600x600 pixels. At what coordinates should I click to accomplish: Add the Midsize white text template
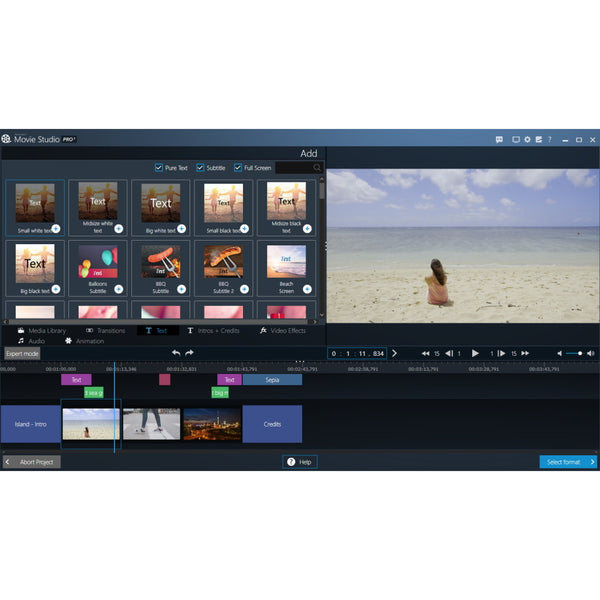[x=119, y=229]
